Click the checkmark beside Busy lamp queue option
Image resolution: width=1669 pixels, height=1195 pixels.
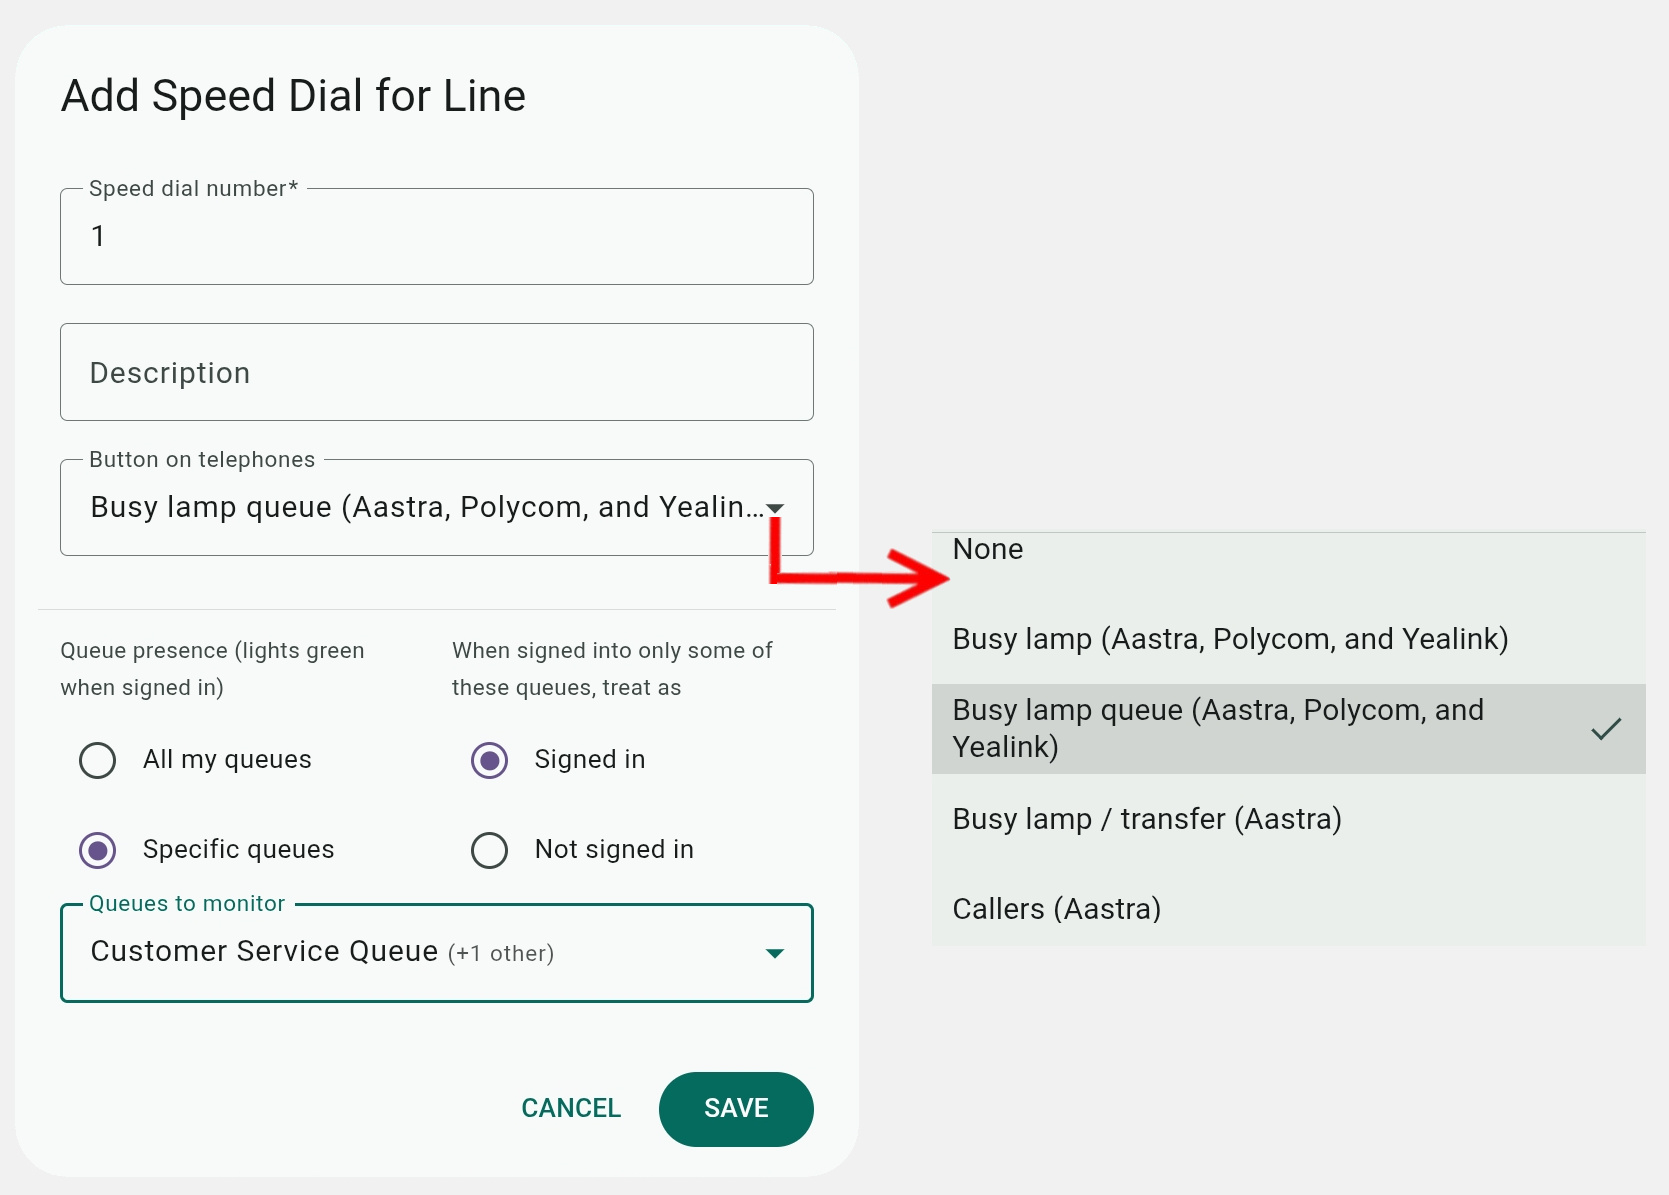pyautogui.click(x=1606, y=729)
